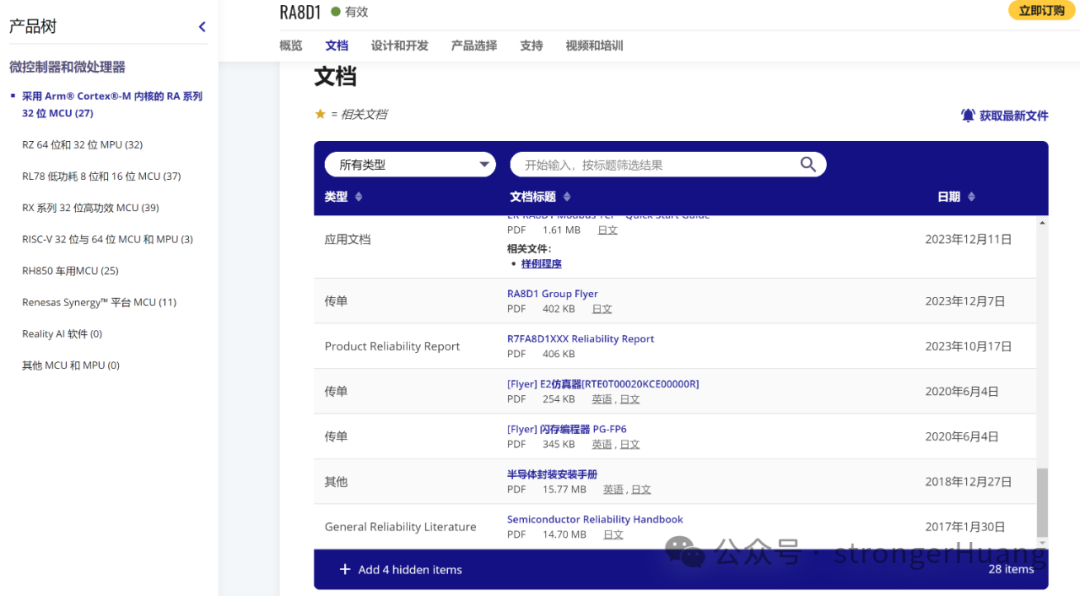
Task: Switch to the 概览 tab
Action: point(291,45)
